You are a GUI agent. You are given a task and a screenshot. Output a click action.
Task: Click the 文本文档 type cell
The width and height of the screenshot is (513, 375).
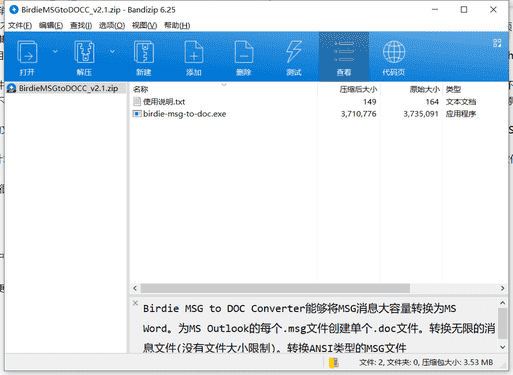click(x=461, y=102)
